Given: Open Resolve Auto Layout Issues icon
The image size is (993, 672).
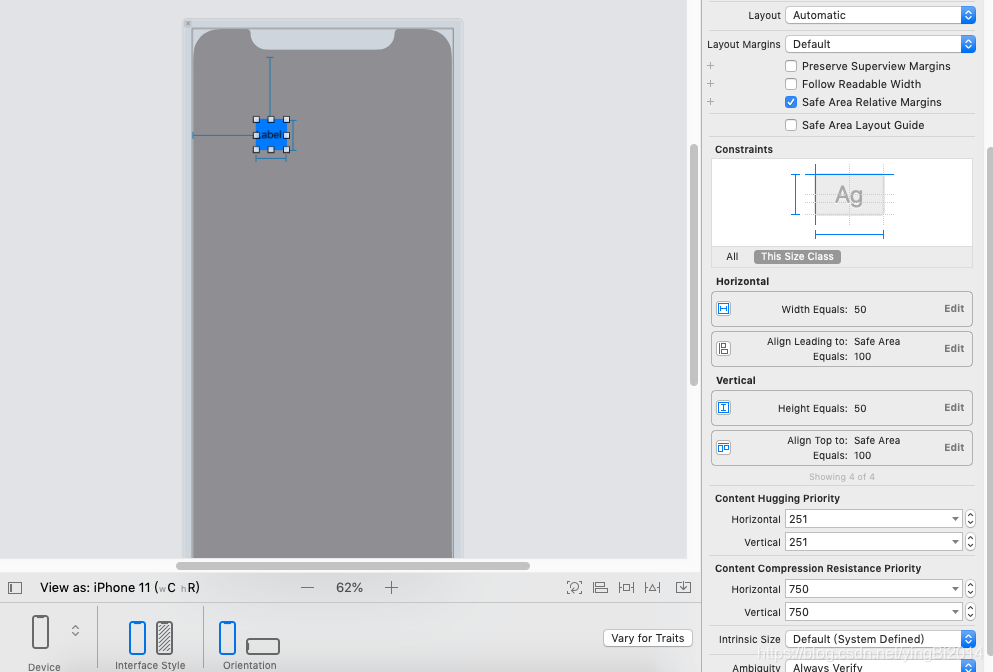Looking at the screenshot, I should pyautogui.click(x=652, y=588).
